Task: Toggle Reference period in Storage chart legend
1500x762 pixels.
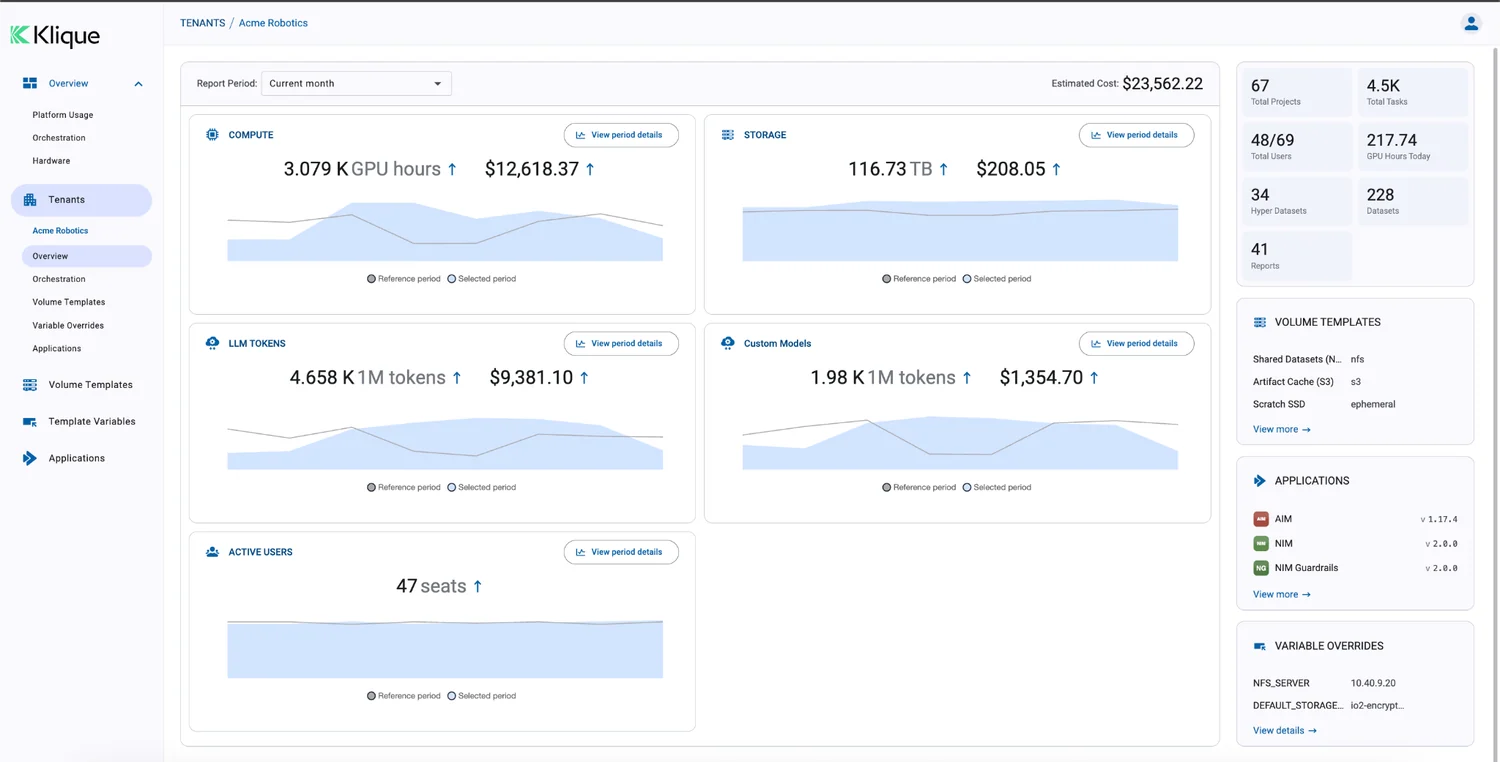Action: point(919,279)
